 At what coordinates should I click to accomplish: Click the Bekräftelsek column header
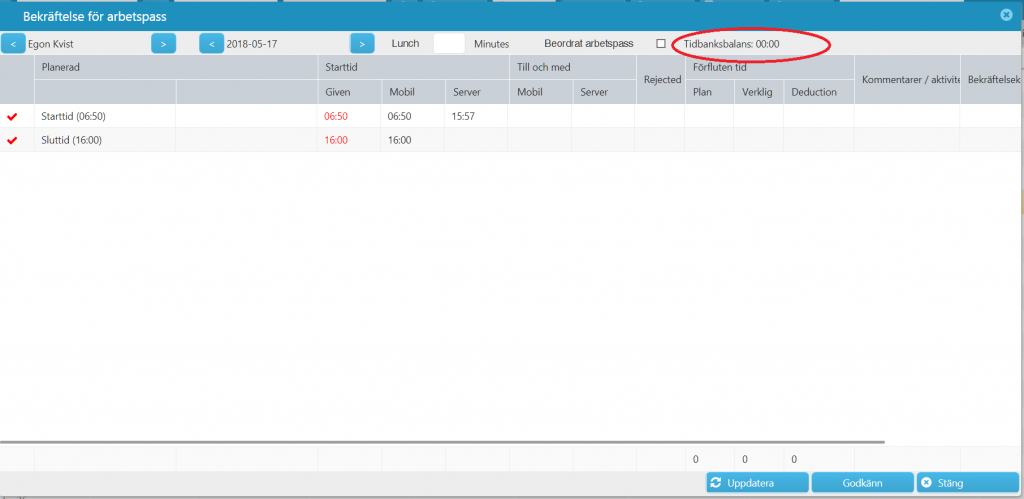click(x=992, y=80)
